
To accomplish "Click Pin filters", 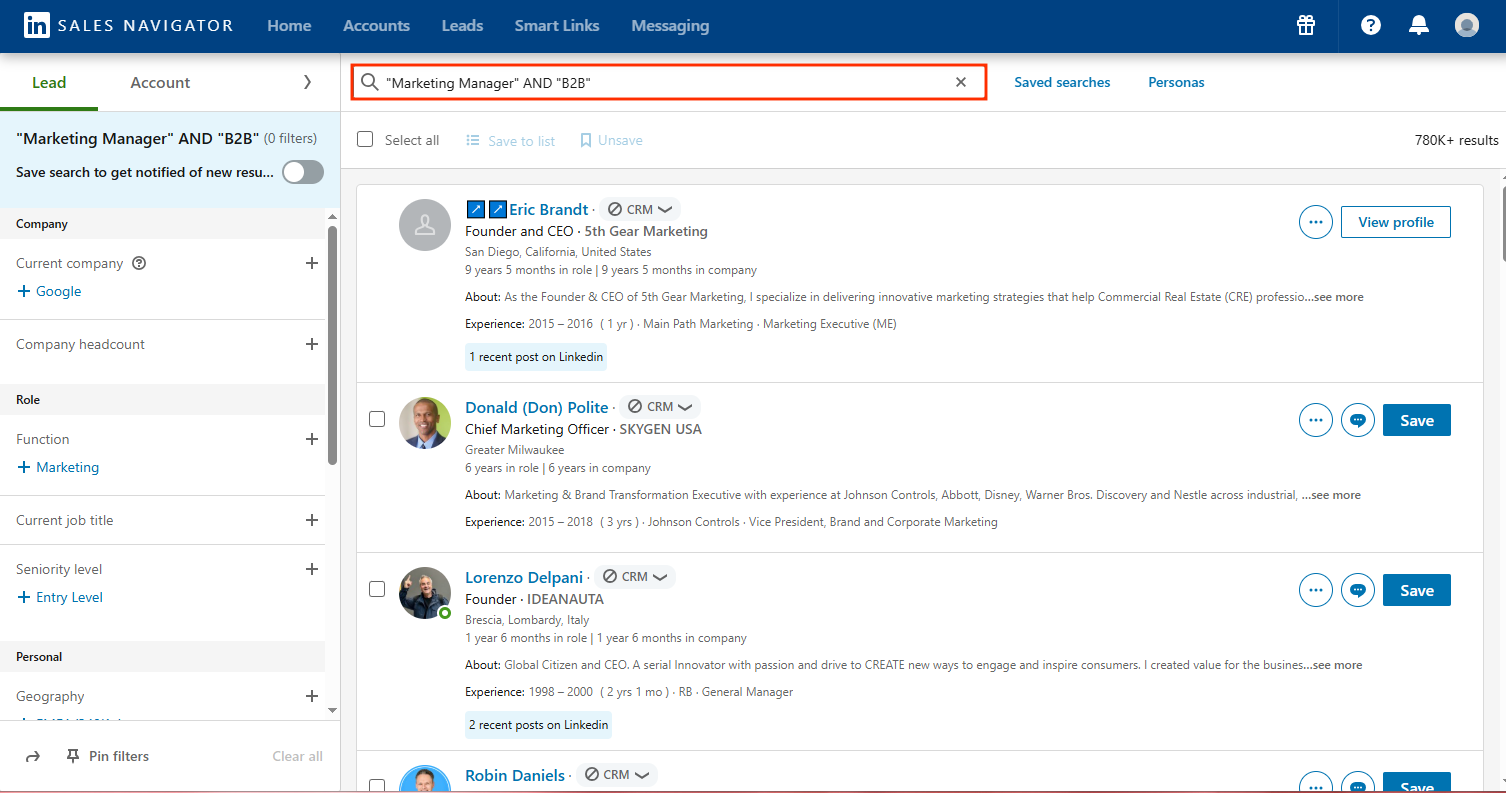I will pos(107,756).
